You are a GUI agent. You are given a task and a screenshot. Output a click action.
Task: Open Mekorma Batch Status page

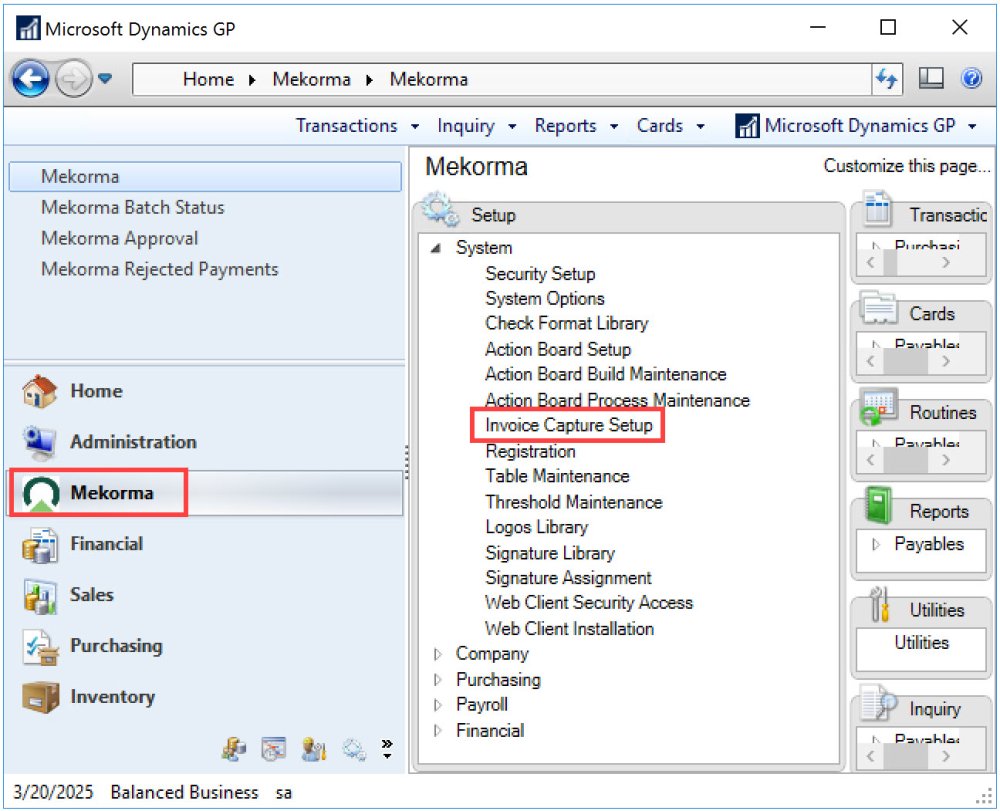[133, 207]
